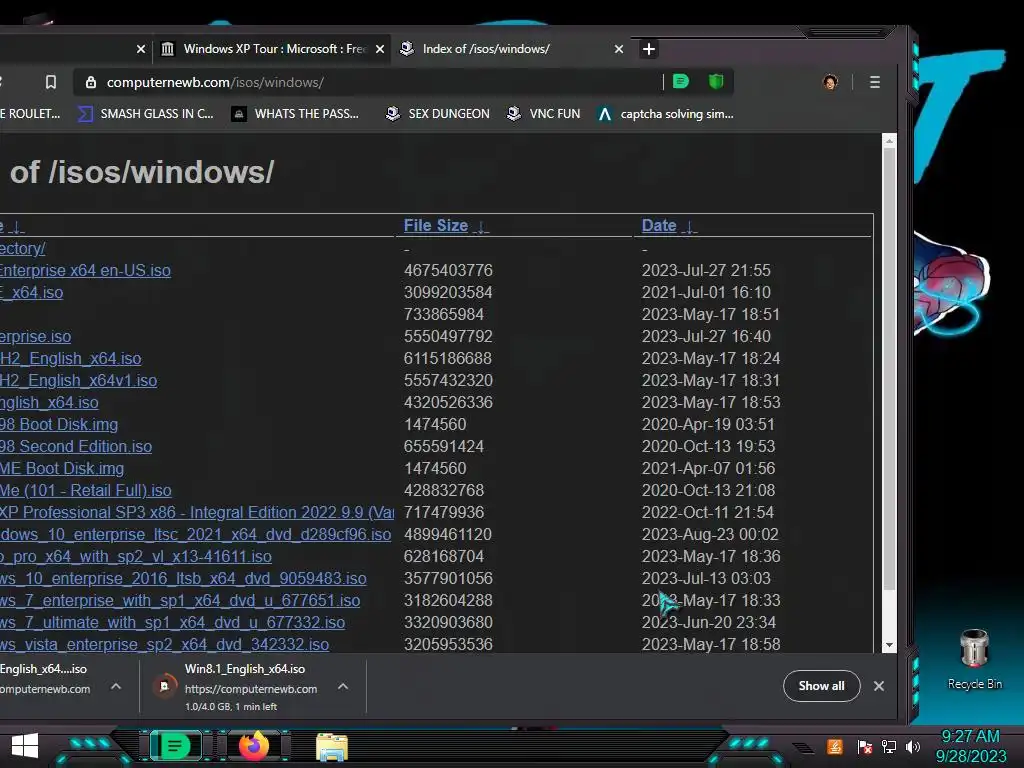This screenshot has width=1024, height=768.
Task: Download 98 Second Edition.iso
Action: point(76,447)
